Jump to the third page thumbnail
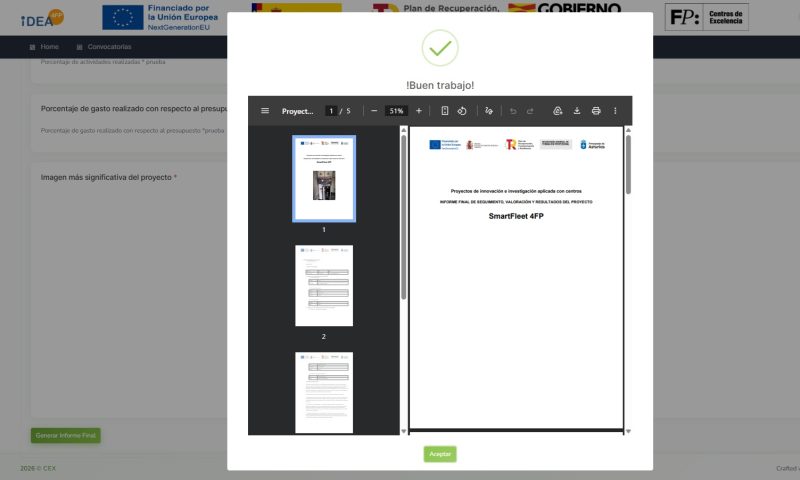This screenshot has width=800, height=480. coord(324,392)
